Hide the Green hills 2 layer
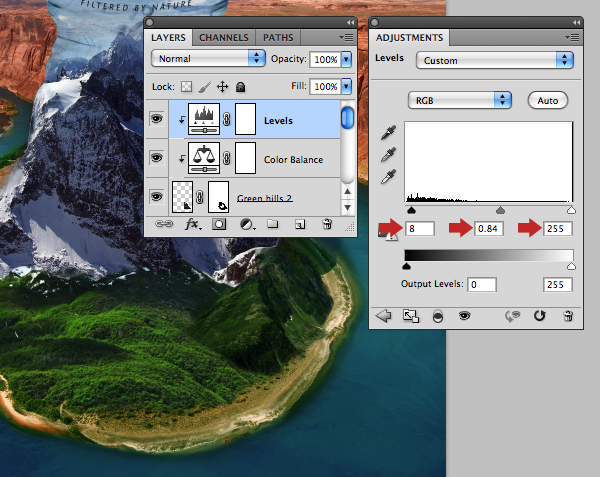Viewport: 600px width, 477px height. tap(157, 197)
